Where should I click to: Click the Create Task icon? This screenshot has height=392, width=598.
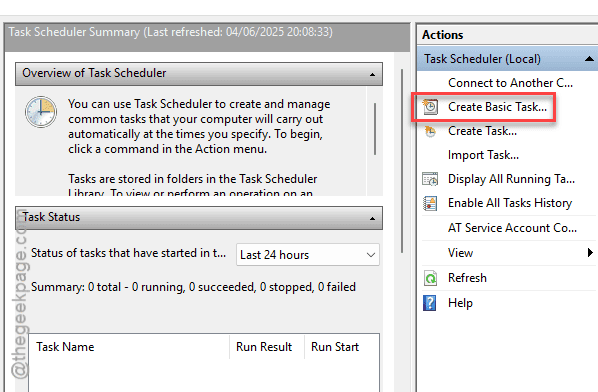click(430, 131)
